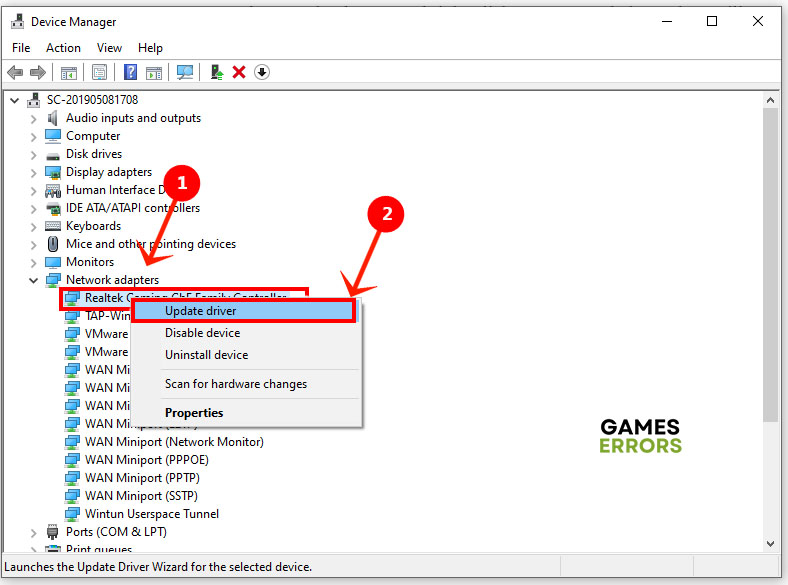The width and height of the screenshot is (788, 585).
Task: Select WAN Miniport (Network Monitor)
Action: pos(174,442)
